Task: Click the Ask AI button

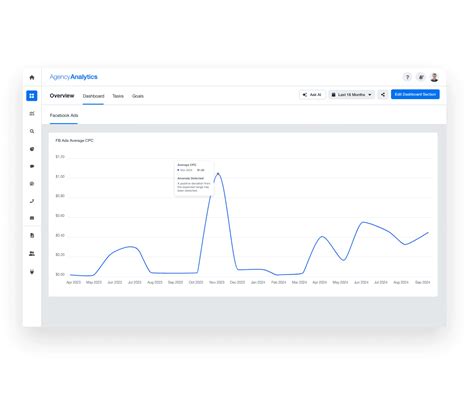Action: (x=312, y=95)
